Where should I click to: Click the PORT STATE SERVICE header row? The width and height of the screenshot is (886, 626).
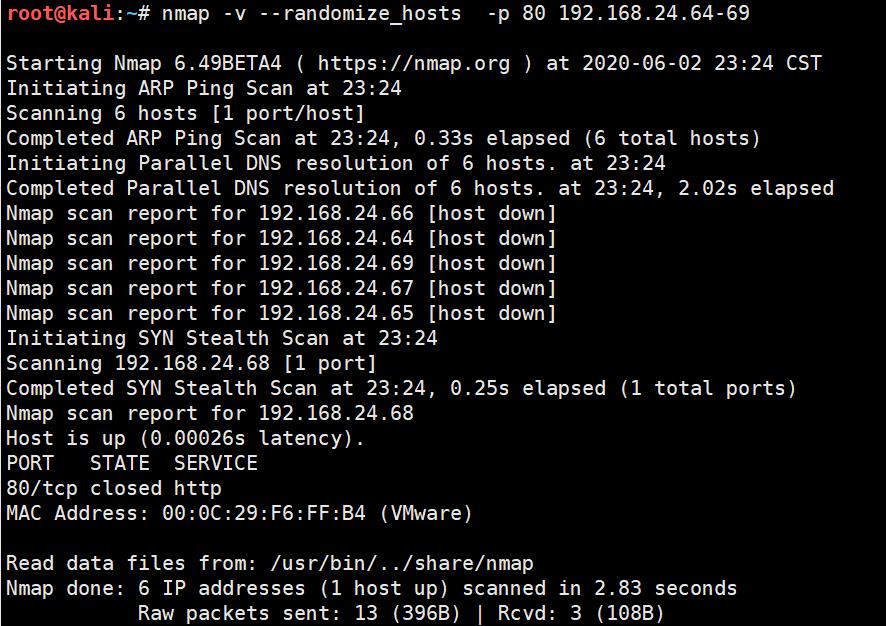[x=132, y=463]
